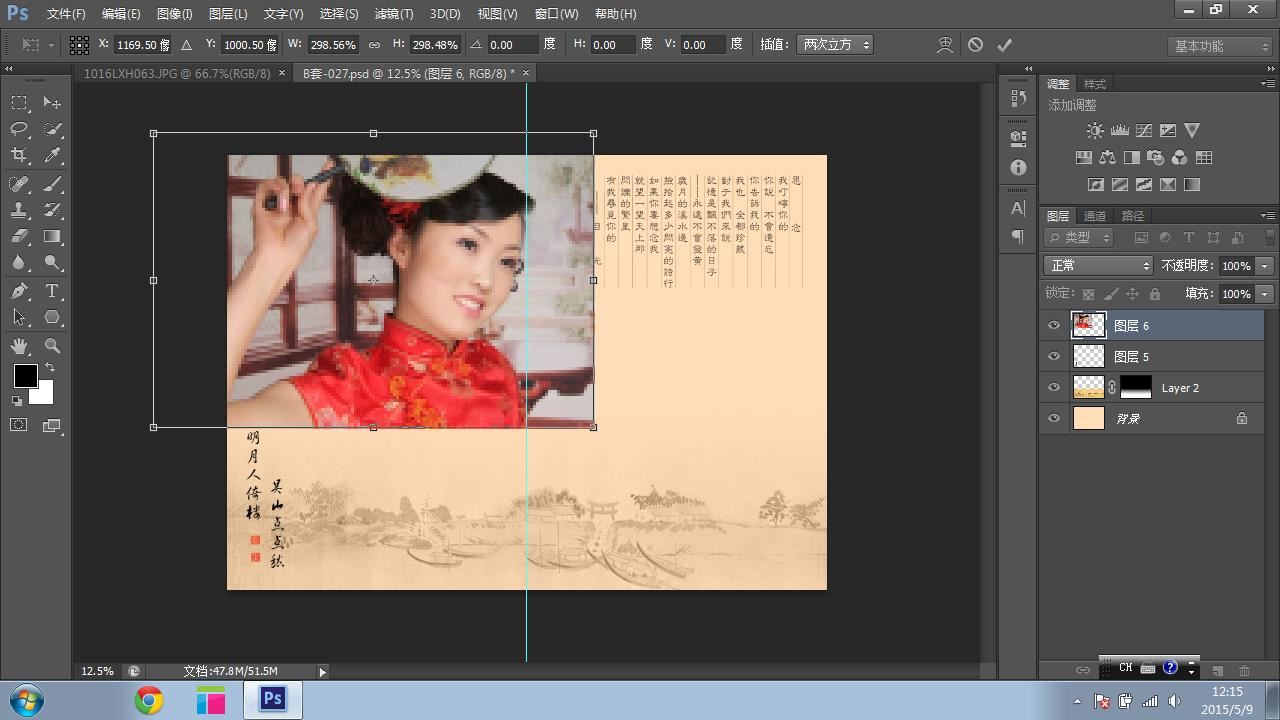Open fill 填充 slider dropdown
This screenshot has width=1280, height=720.
coord(1265,294)
